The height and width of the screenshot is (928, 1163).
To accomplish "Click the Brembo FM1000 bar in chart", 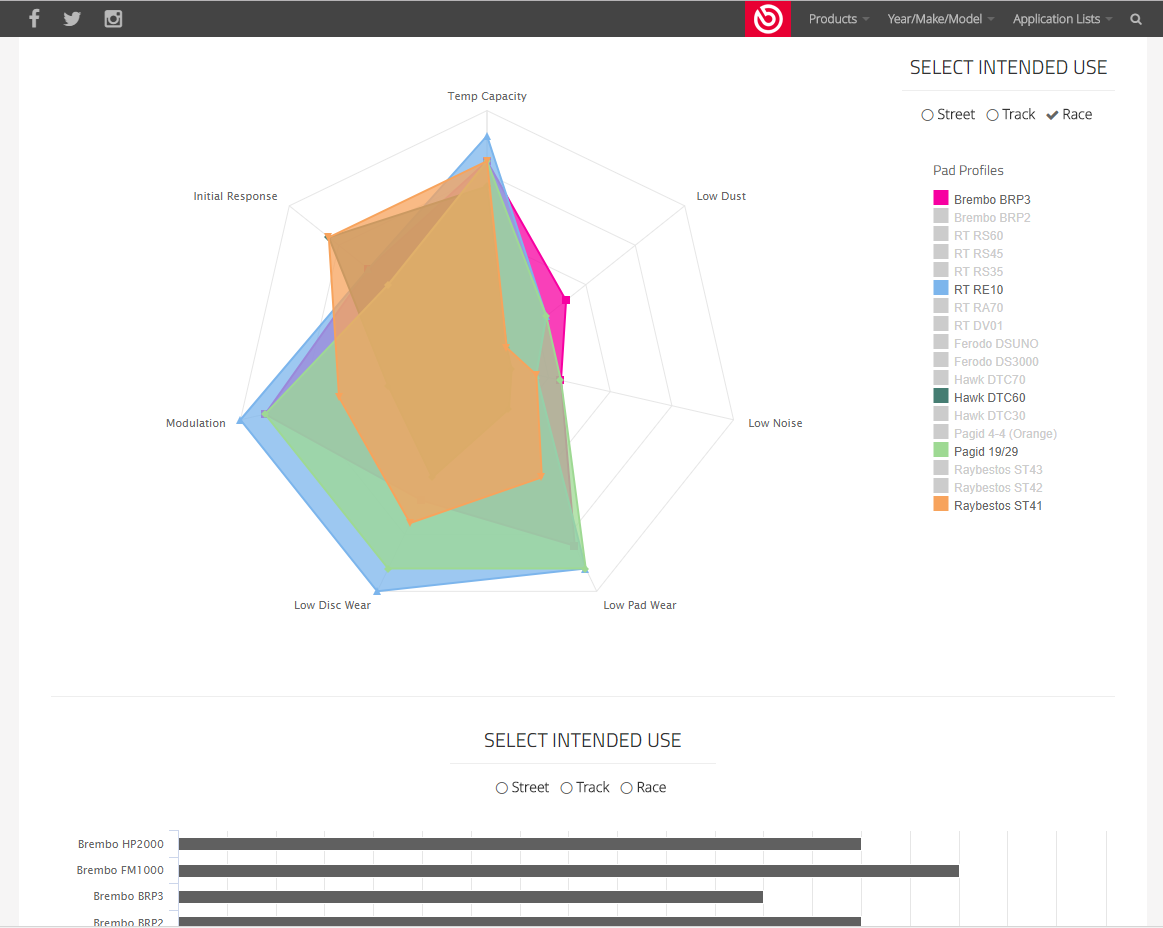I will [x=568, y=871].
